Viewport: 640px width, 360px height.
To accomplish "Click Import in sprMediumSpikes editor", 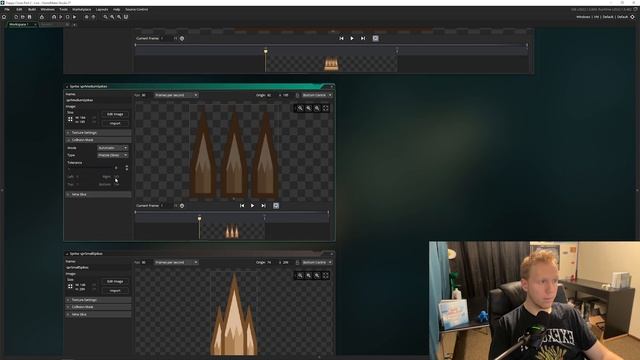I will (115, 123).
